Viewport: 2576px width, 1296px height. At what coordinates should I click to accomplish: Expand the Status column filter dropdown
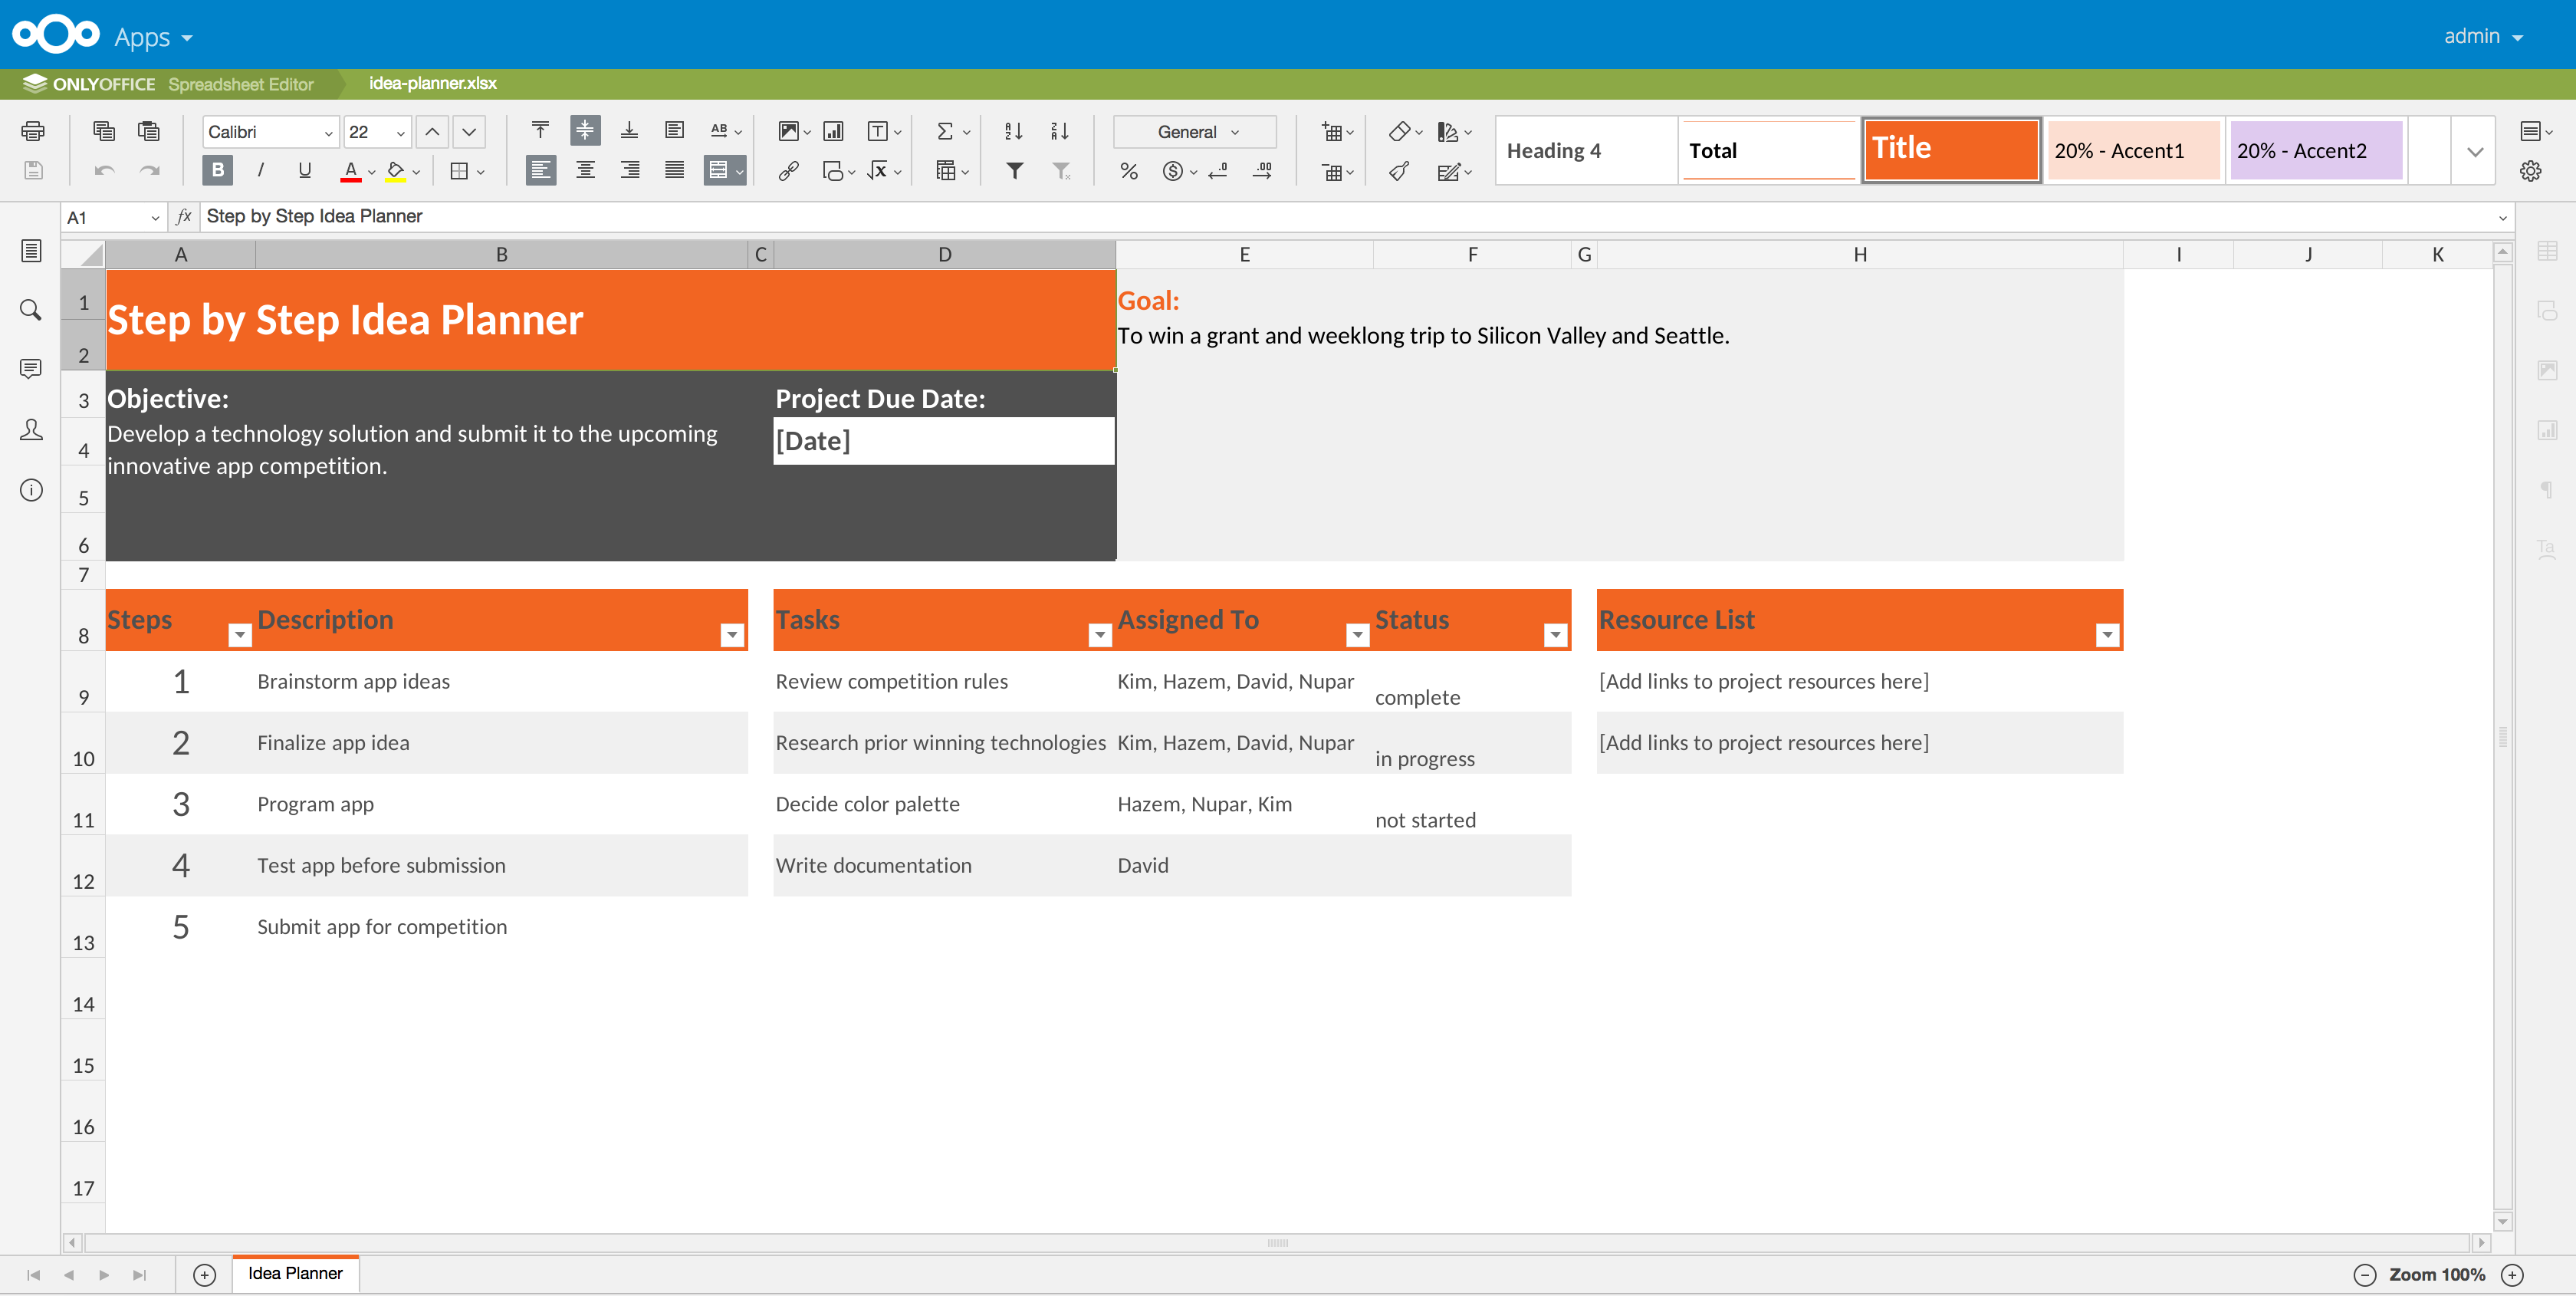click(x=1555, y=635)
